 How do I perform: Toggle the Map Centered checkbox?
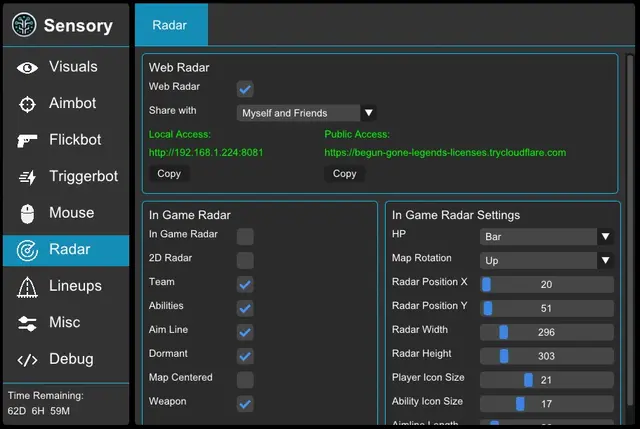(x=245, y=380)
